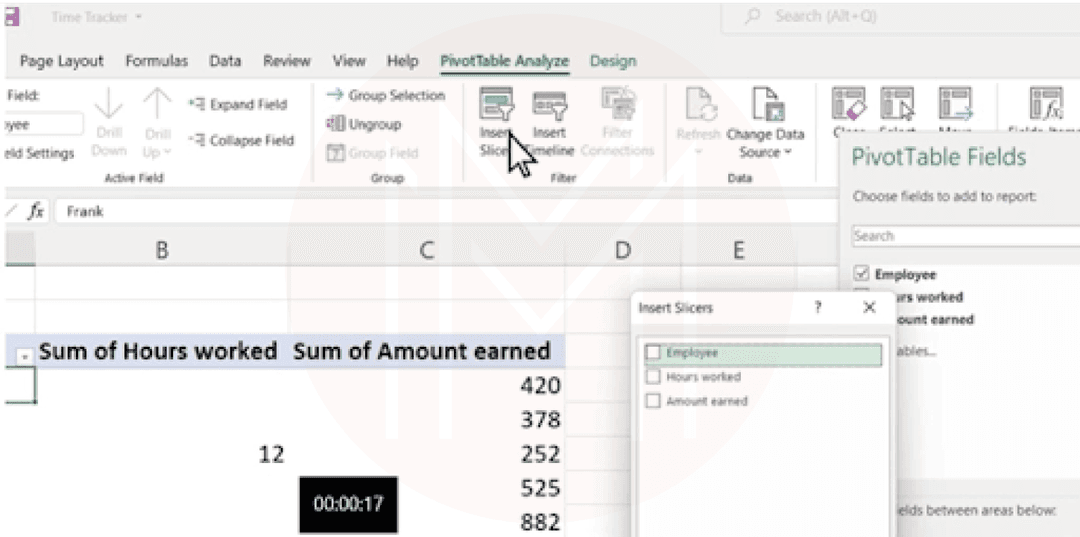Click the PivotTable Fields search box

(x=964, y=237)
